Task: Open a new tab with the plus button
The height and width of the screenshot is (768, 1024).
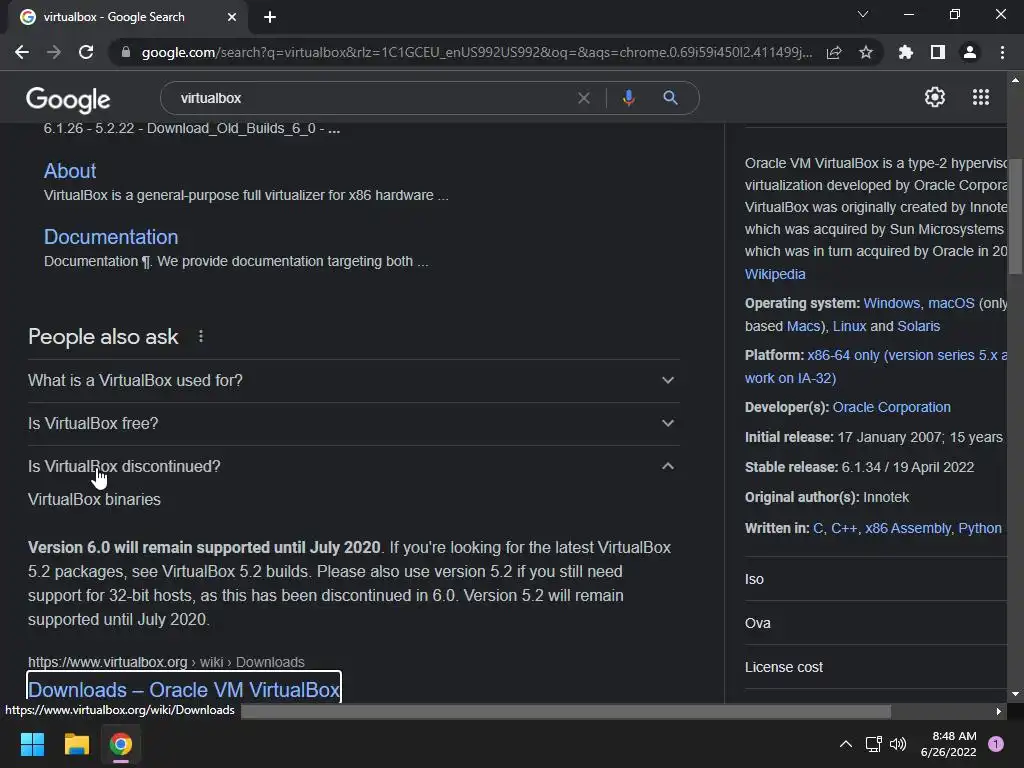Action: point(270,17)
